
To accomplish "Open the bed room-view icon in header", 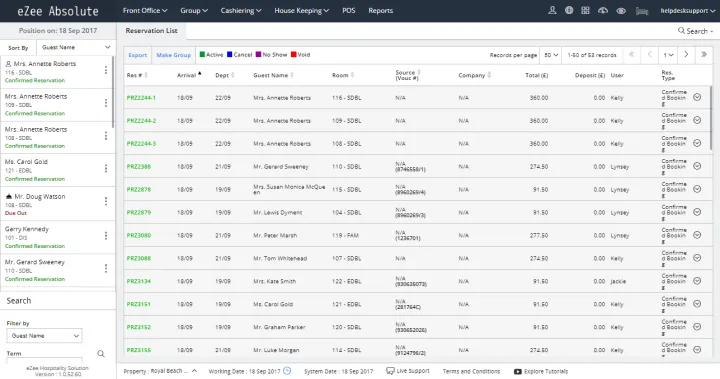I will pyautogui.click(x=642, y=11).
